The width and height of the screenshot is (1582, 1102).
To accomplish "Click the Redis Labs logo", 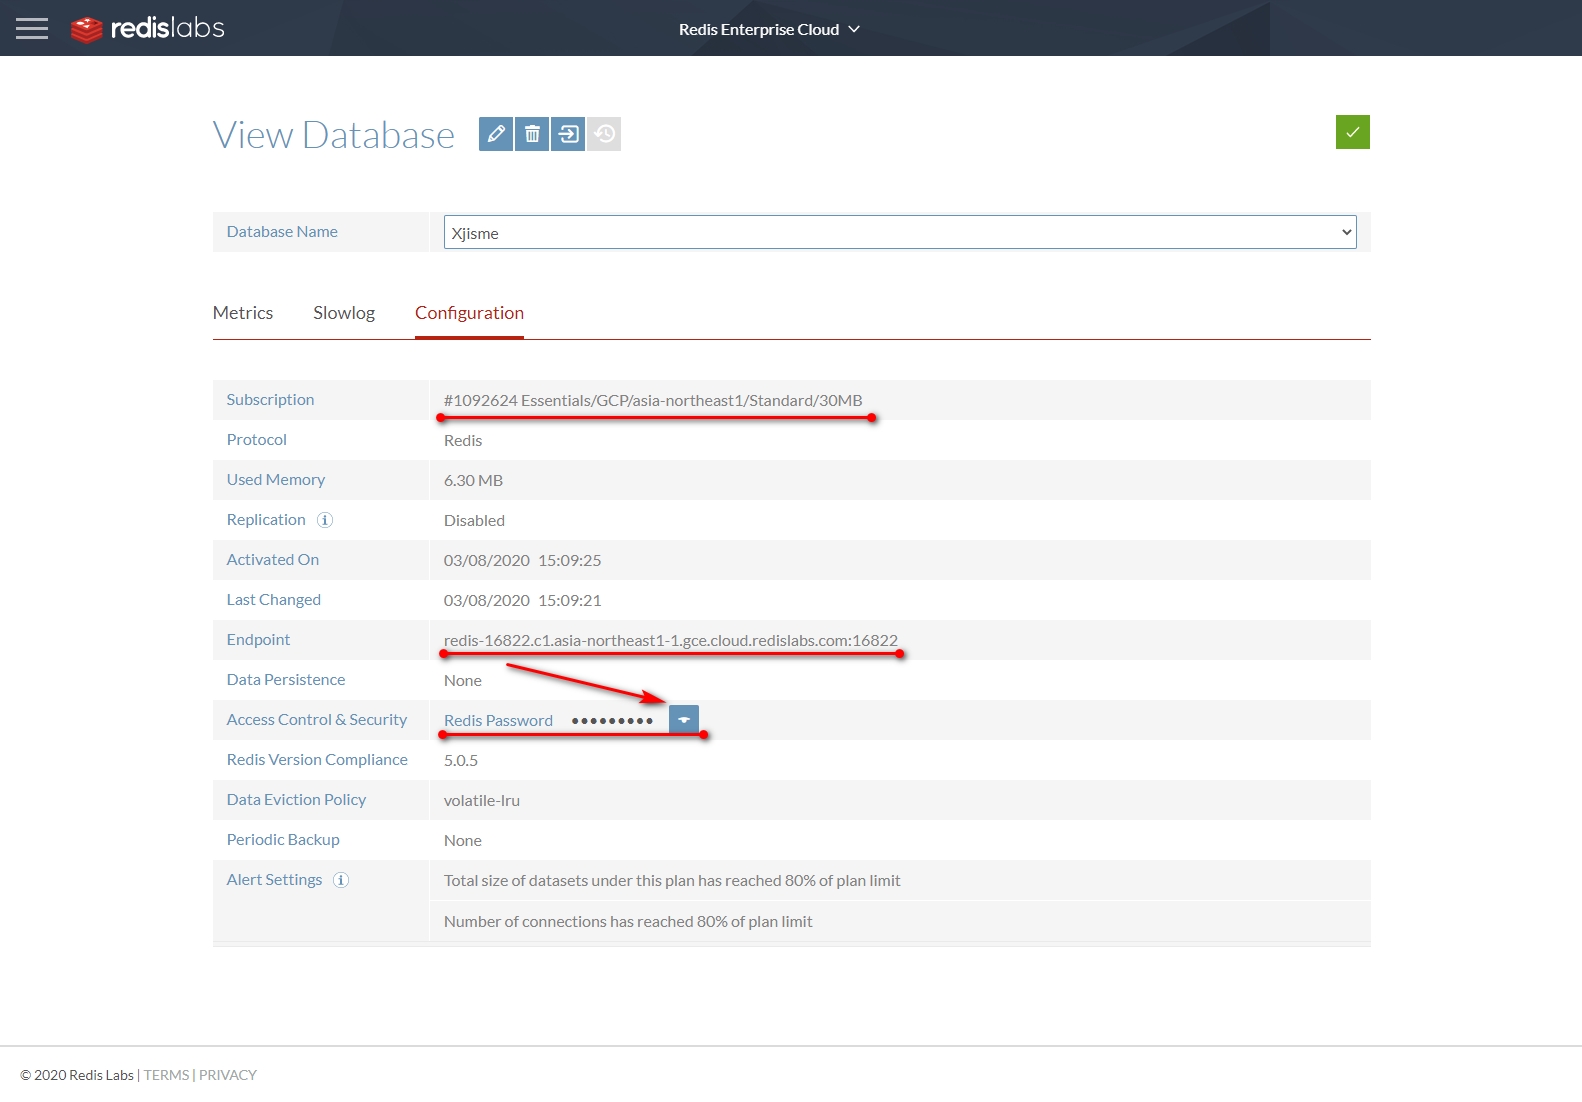I will 148,28.
